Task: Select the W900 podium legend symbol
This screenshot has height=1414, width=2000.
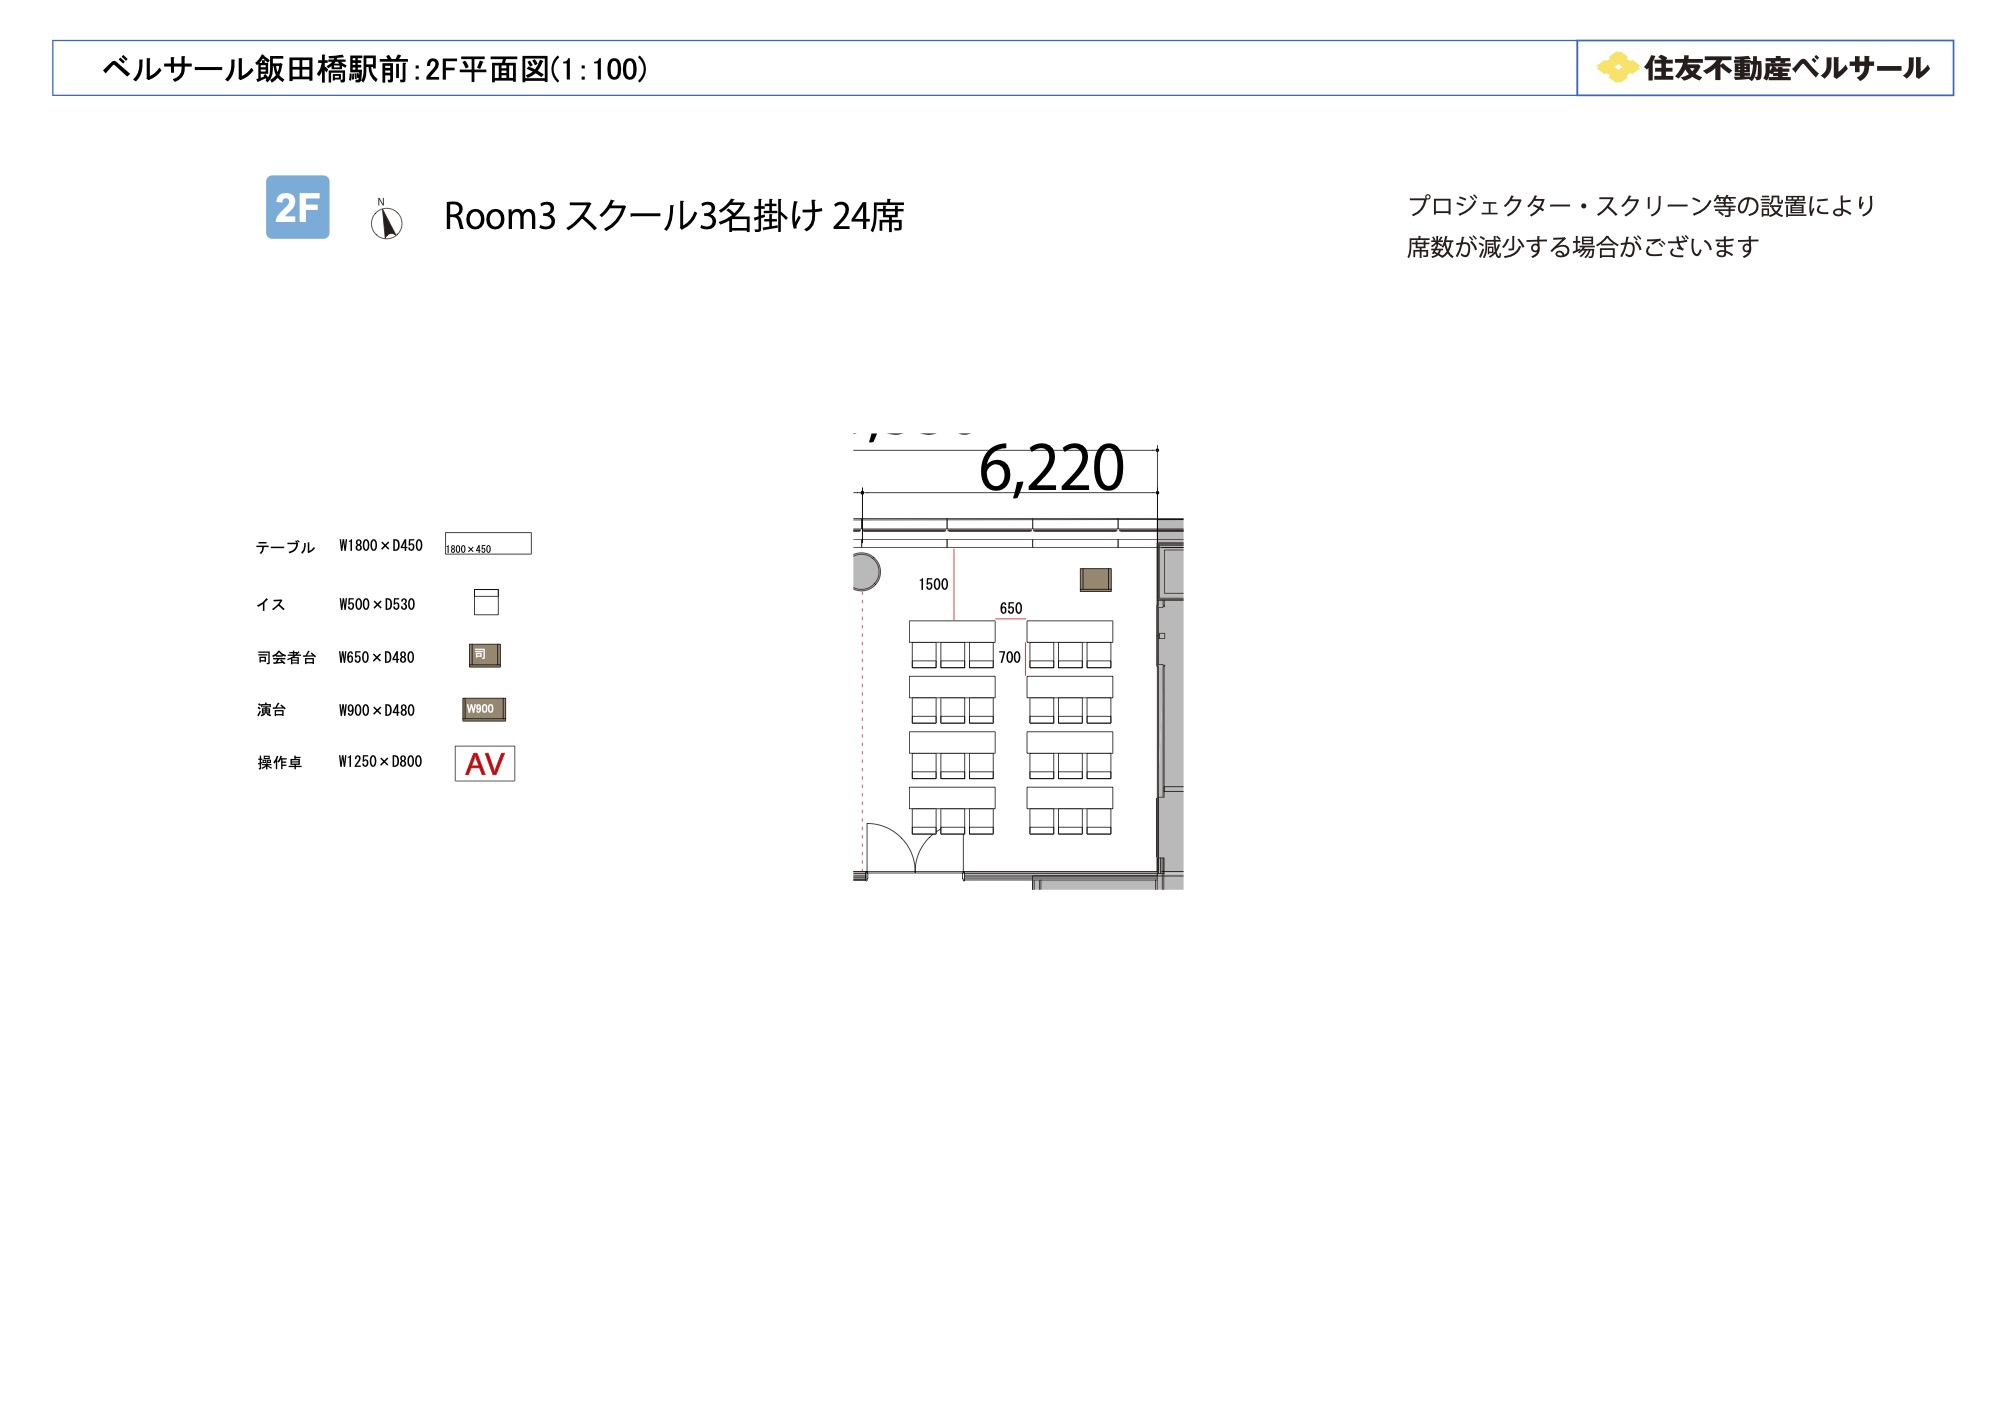Action: tap(484, 709)
